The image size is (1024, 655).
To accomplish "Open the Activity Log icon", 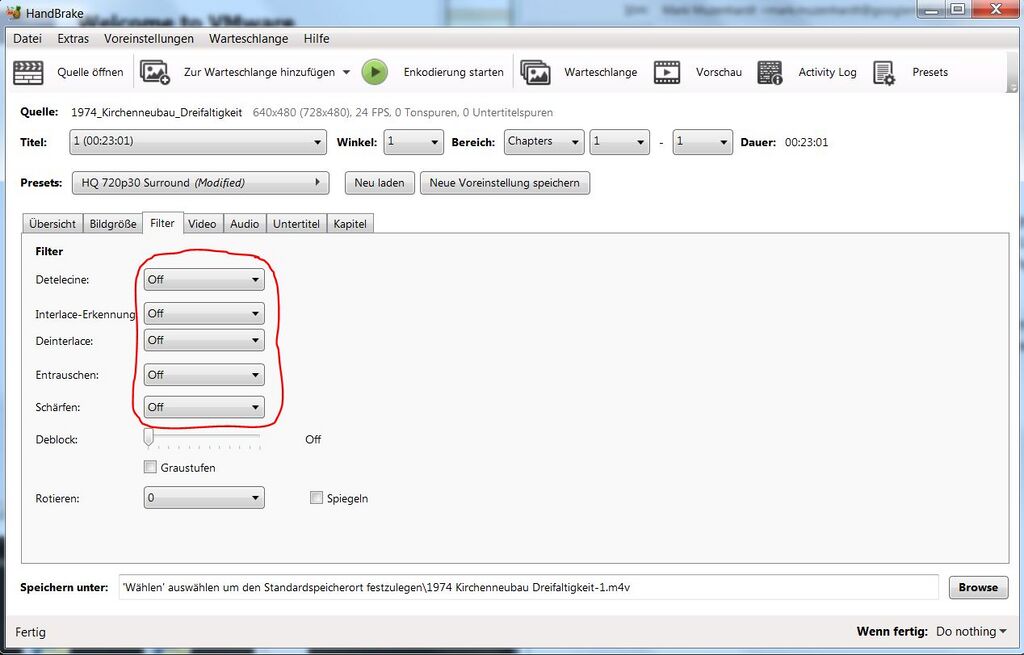I will (770, 72).
